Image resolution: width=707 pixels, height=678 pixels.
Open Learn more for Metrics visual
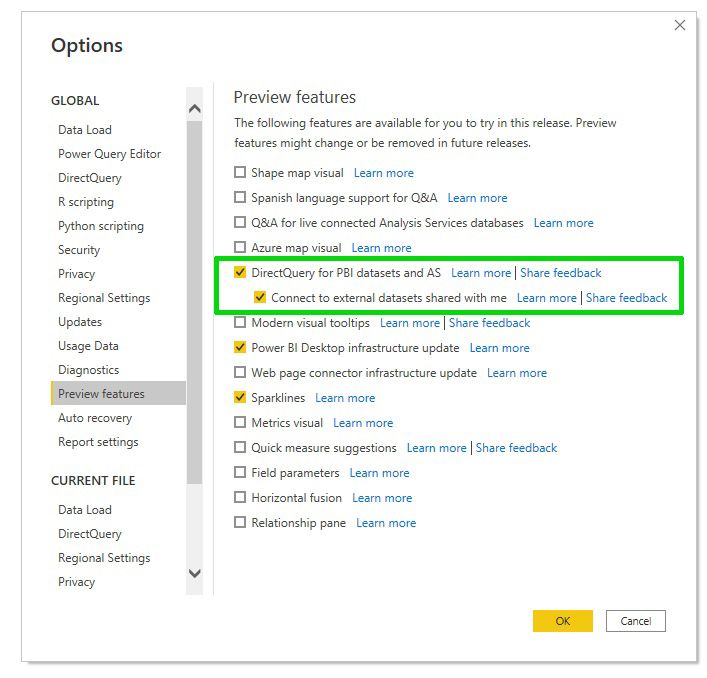363,423
